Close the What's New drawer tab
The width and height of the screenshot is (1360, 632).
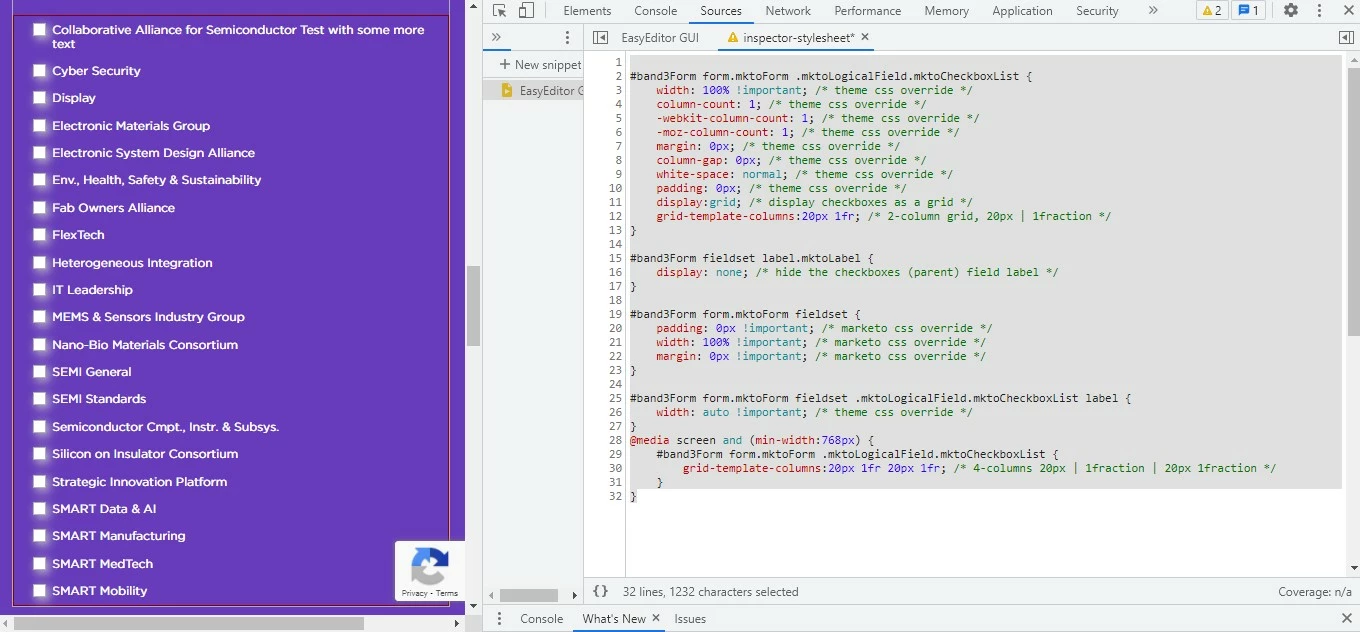(656, 618)
